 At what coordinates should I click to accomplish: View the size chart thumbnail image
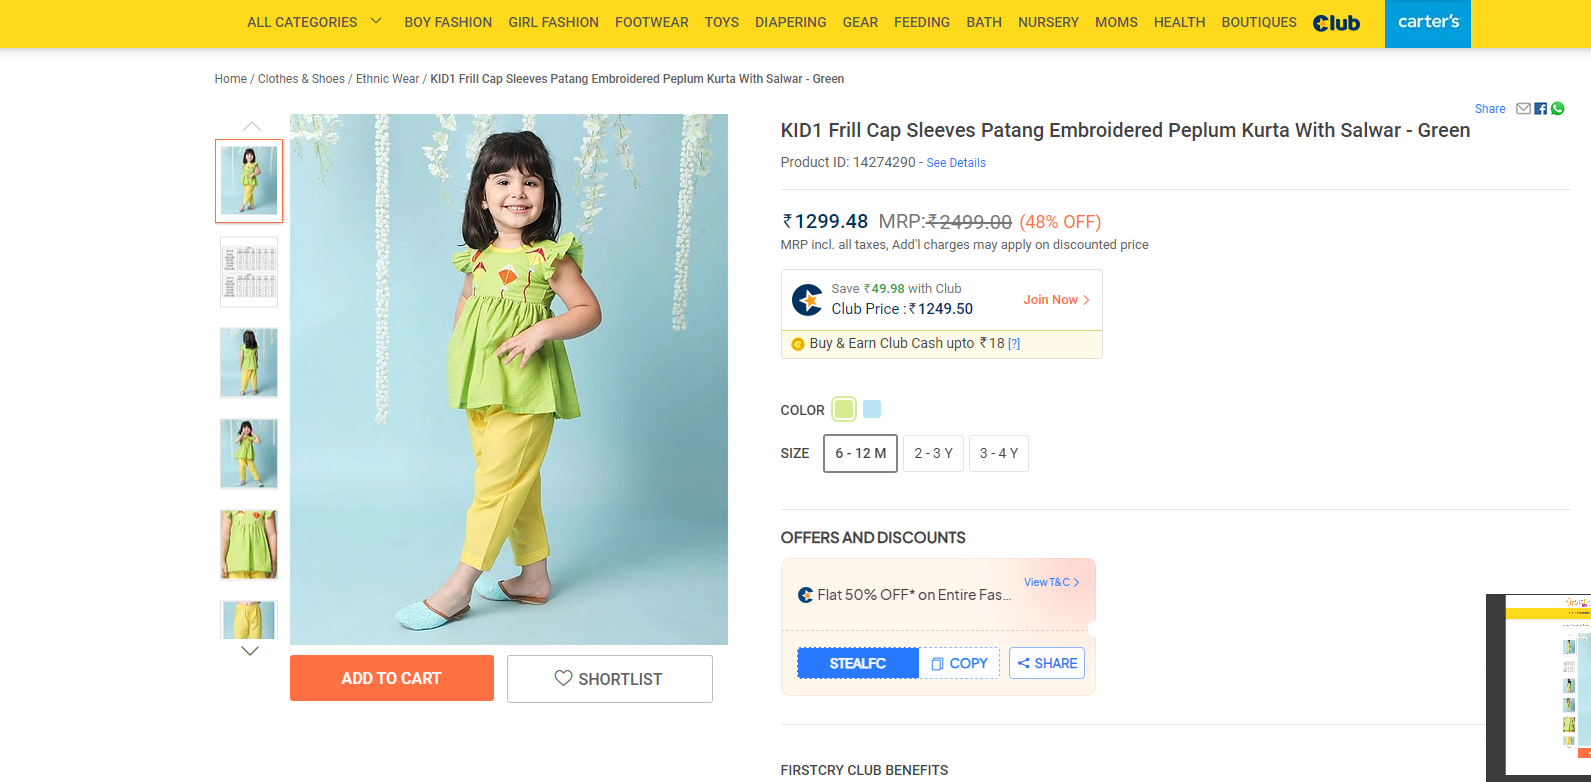(x=249, y=272)
